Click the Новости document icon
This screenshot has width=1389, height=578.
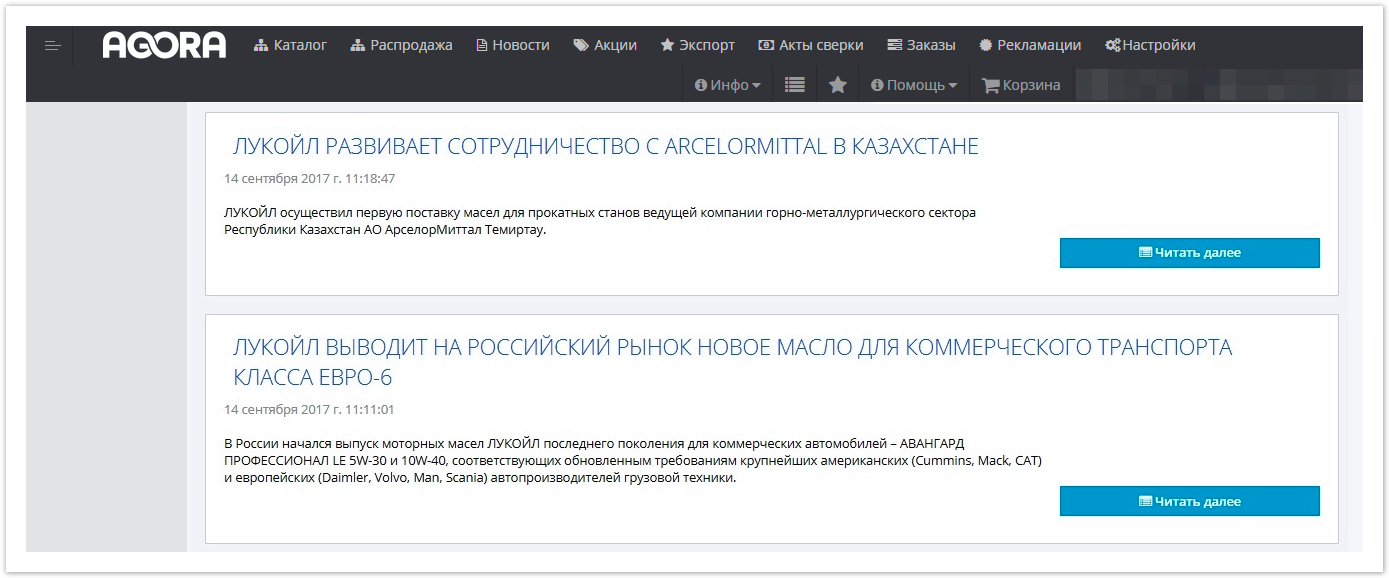[482, 45]
